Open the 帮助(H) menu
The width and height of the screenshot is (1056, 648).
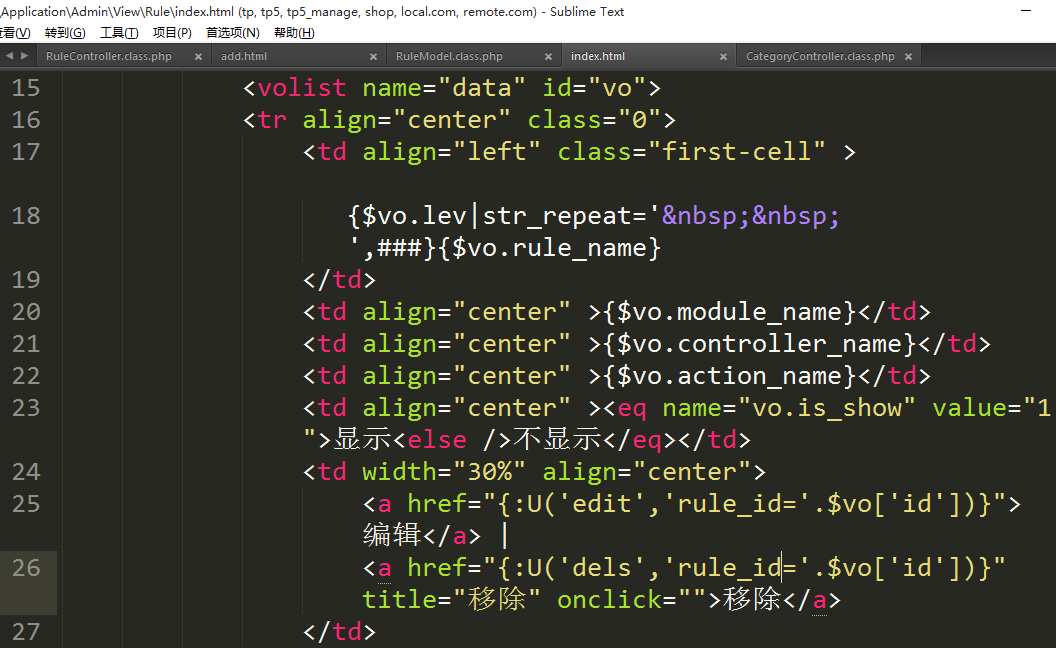(293, 33)
